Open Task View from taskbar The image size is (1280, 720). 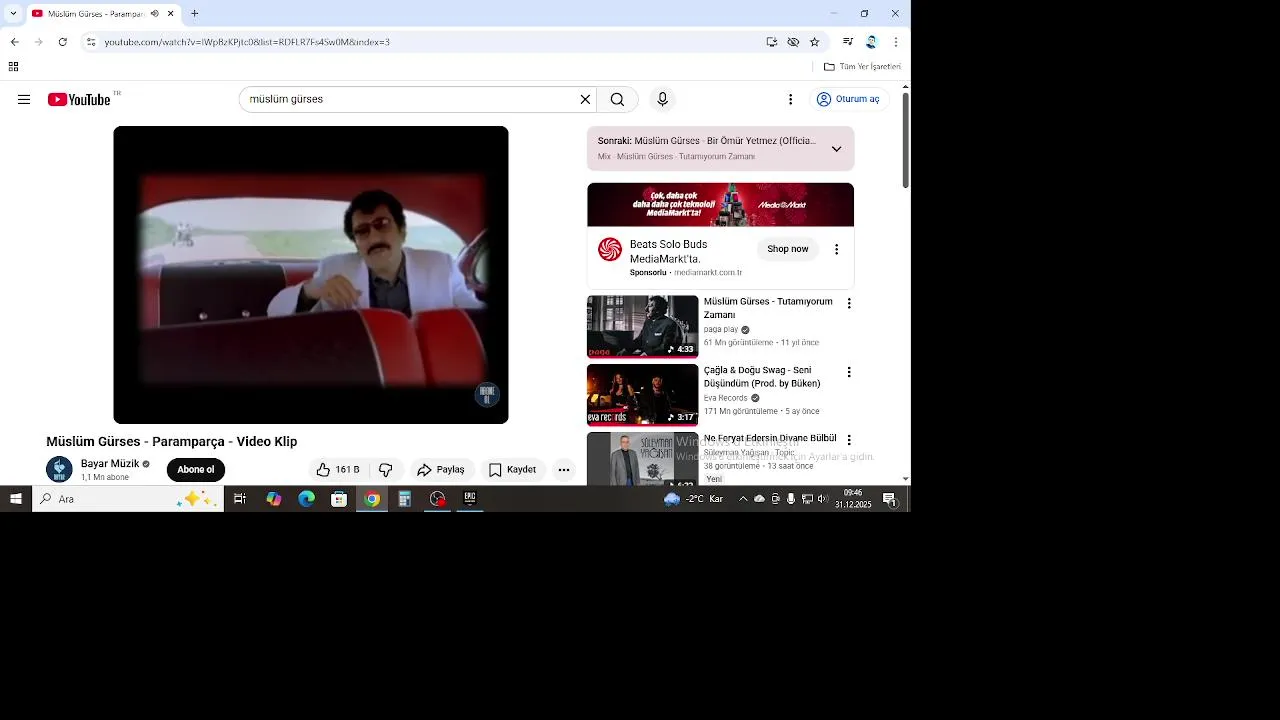click(x=240, y=499)
